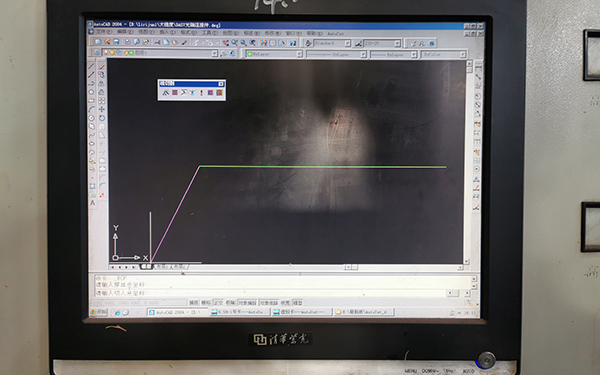Select the Polygon draw tool
This screenshot has height=375, width=600.
pyautogui.click(x=91, y=92)
